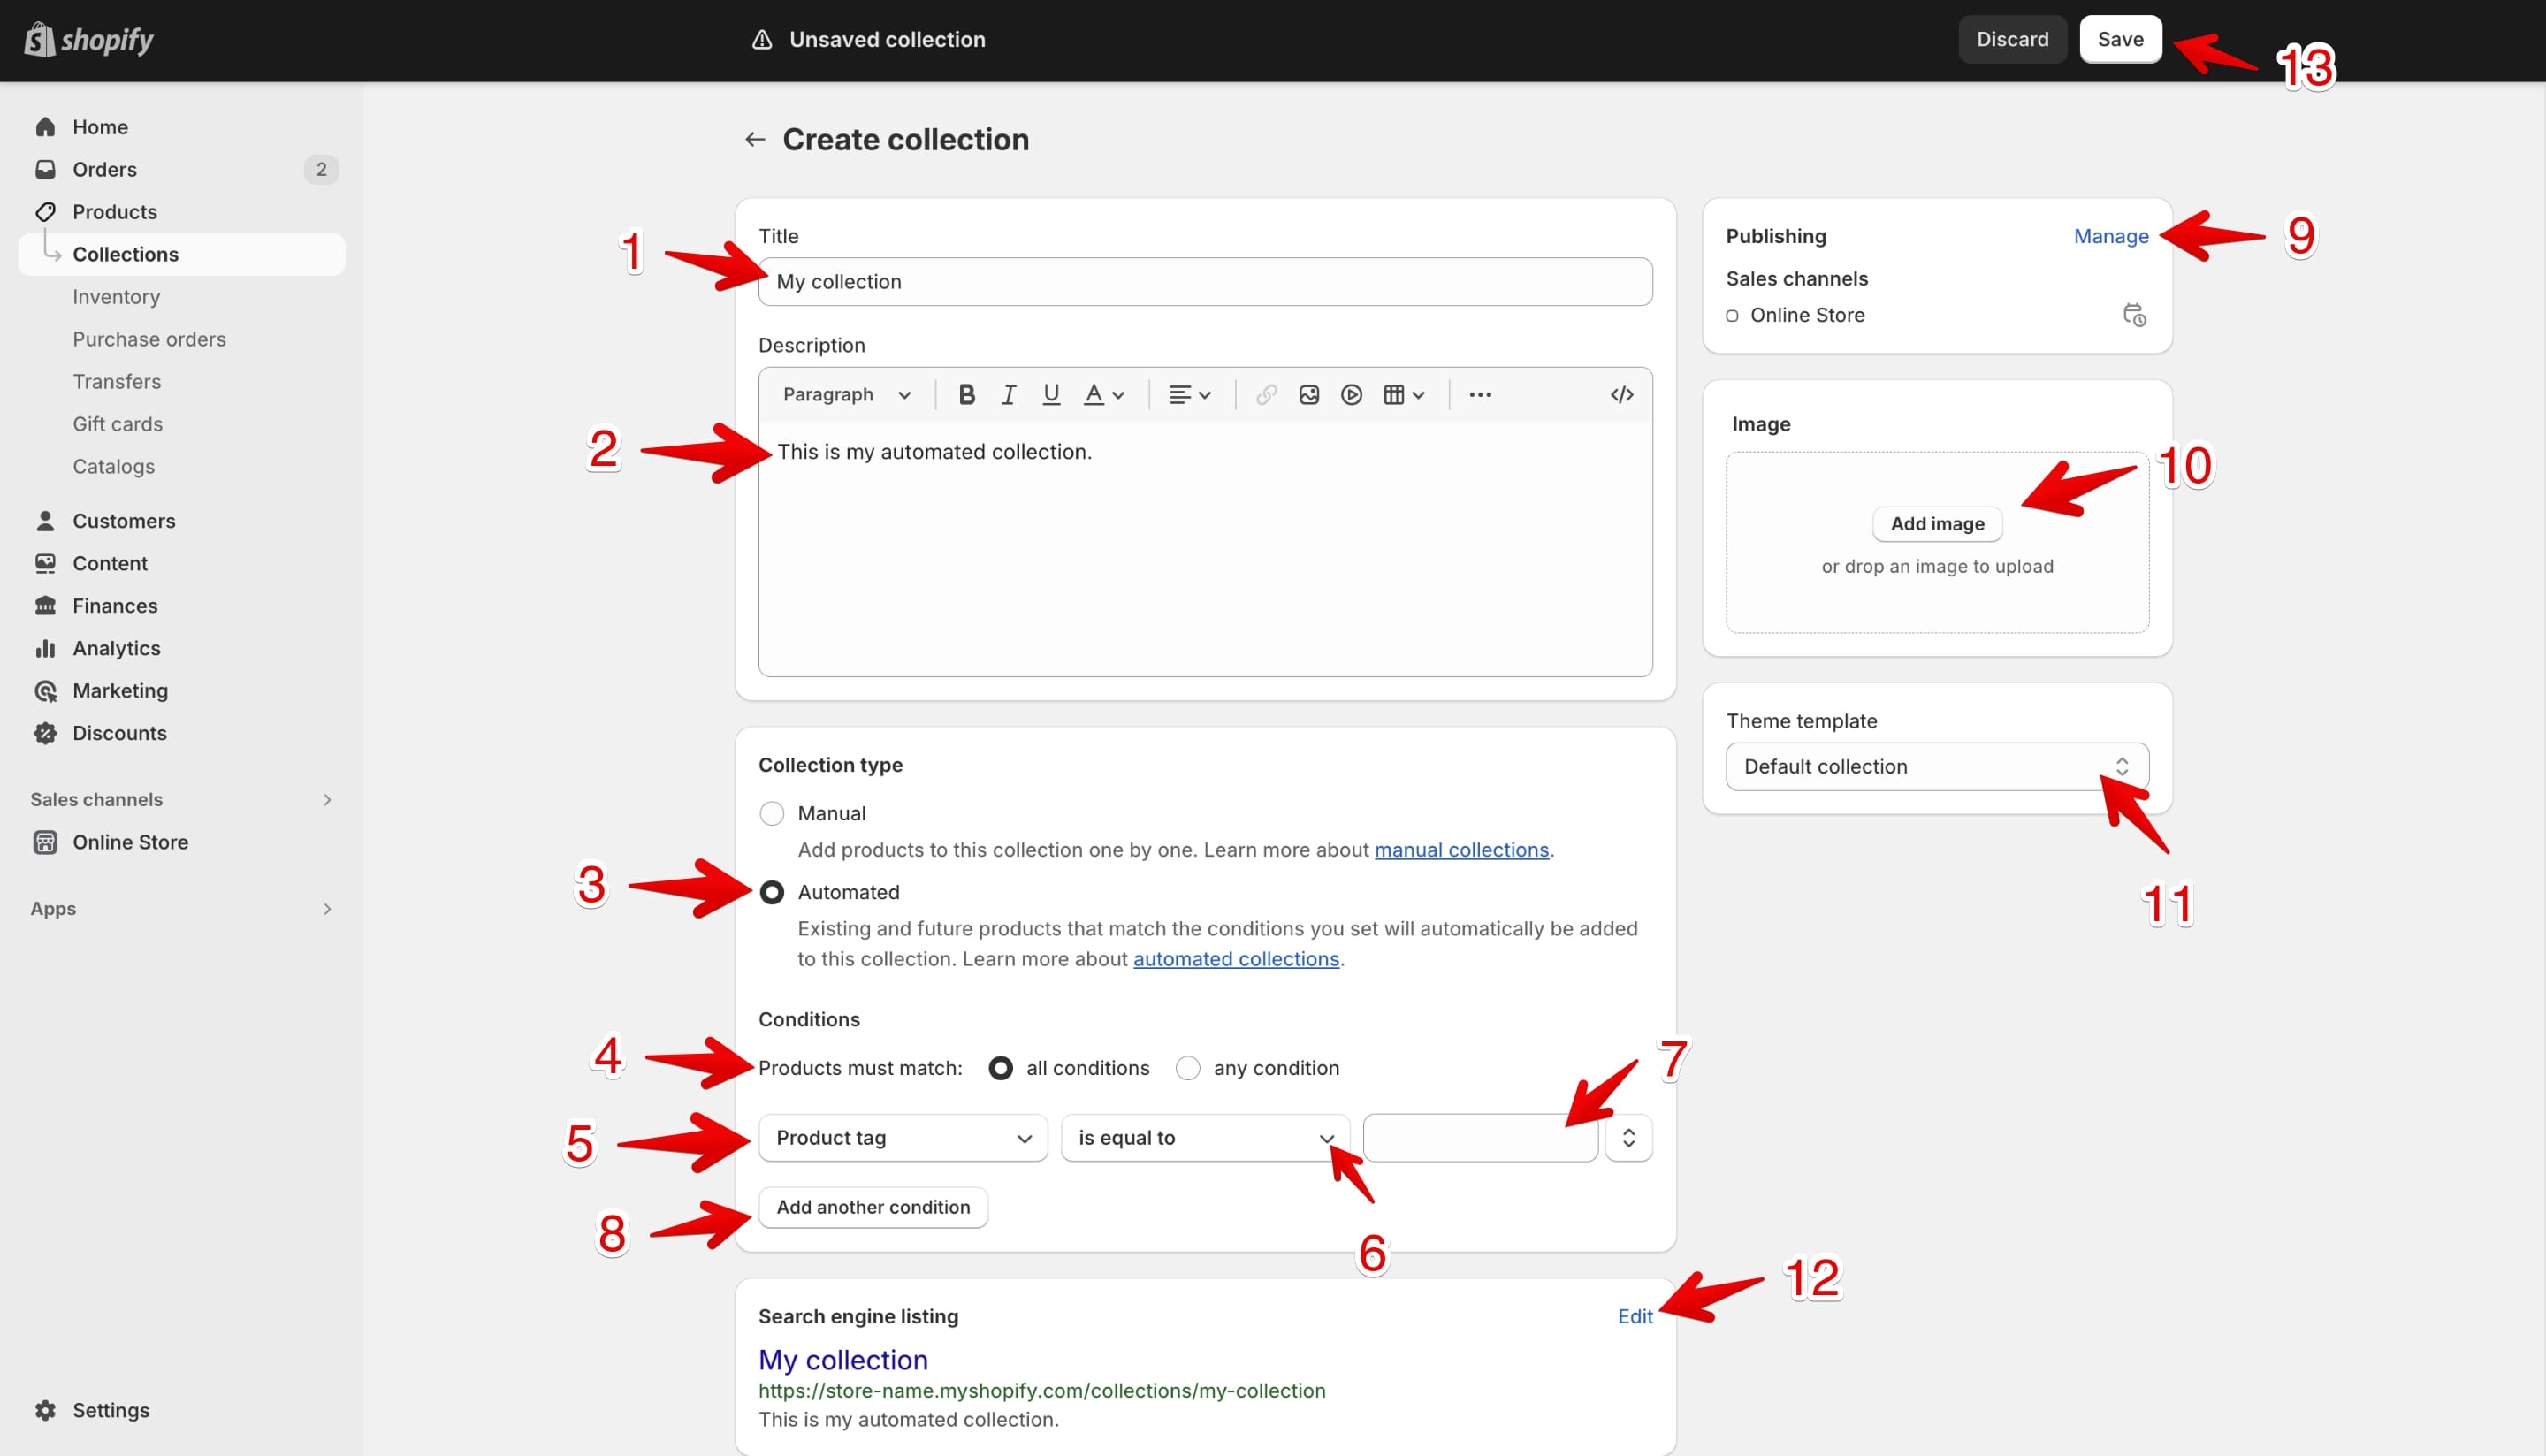Toggle bold formatting in description toolbar
2546x1456 pixels.
pos(966,394)
